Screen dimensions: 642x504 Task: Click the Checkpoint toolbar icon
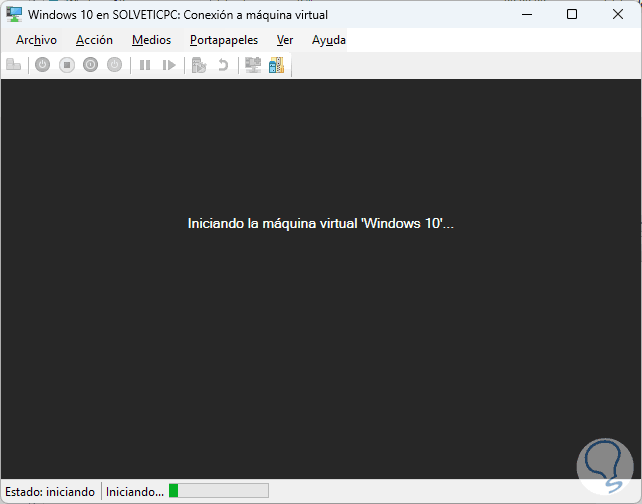[x=199, y=65]
